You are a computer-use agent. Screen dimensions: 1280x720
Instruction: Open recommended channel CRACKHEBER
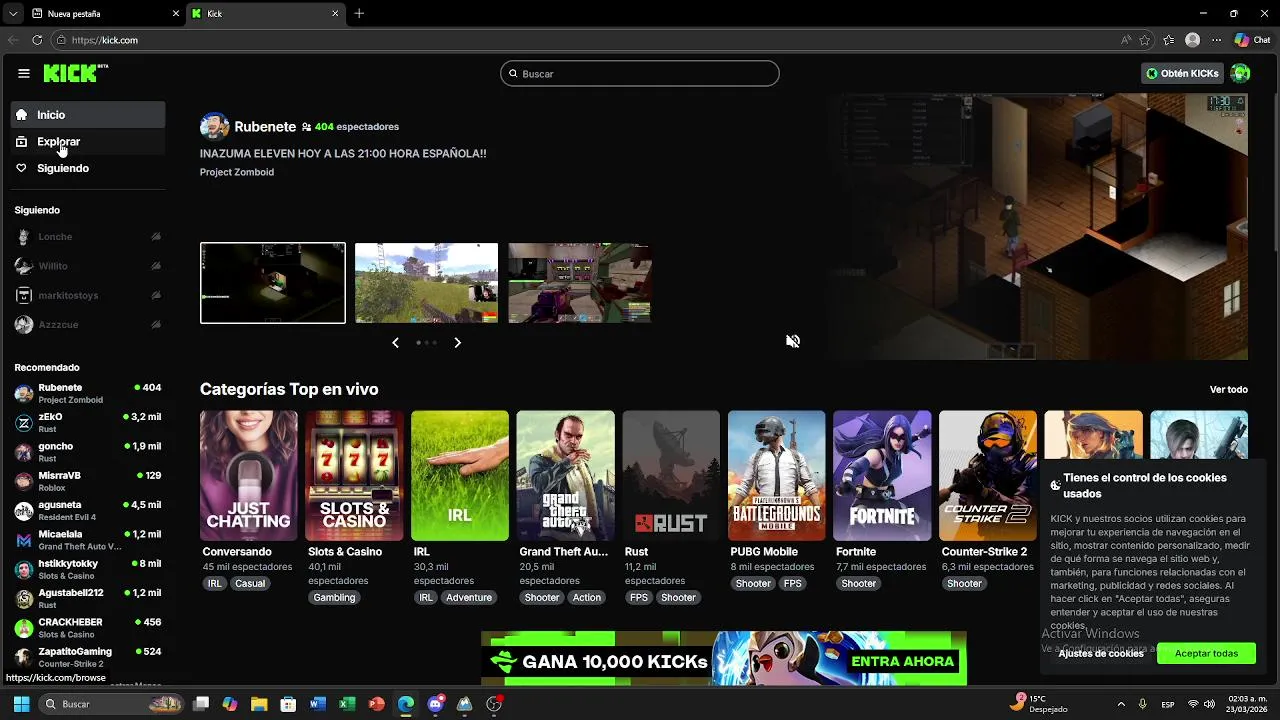coord(88,628)
